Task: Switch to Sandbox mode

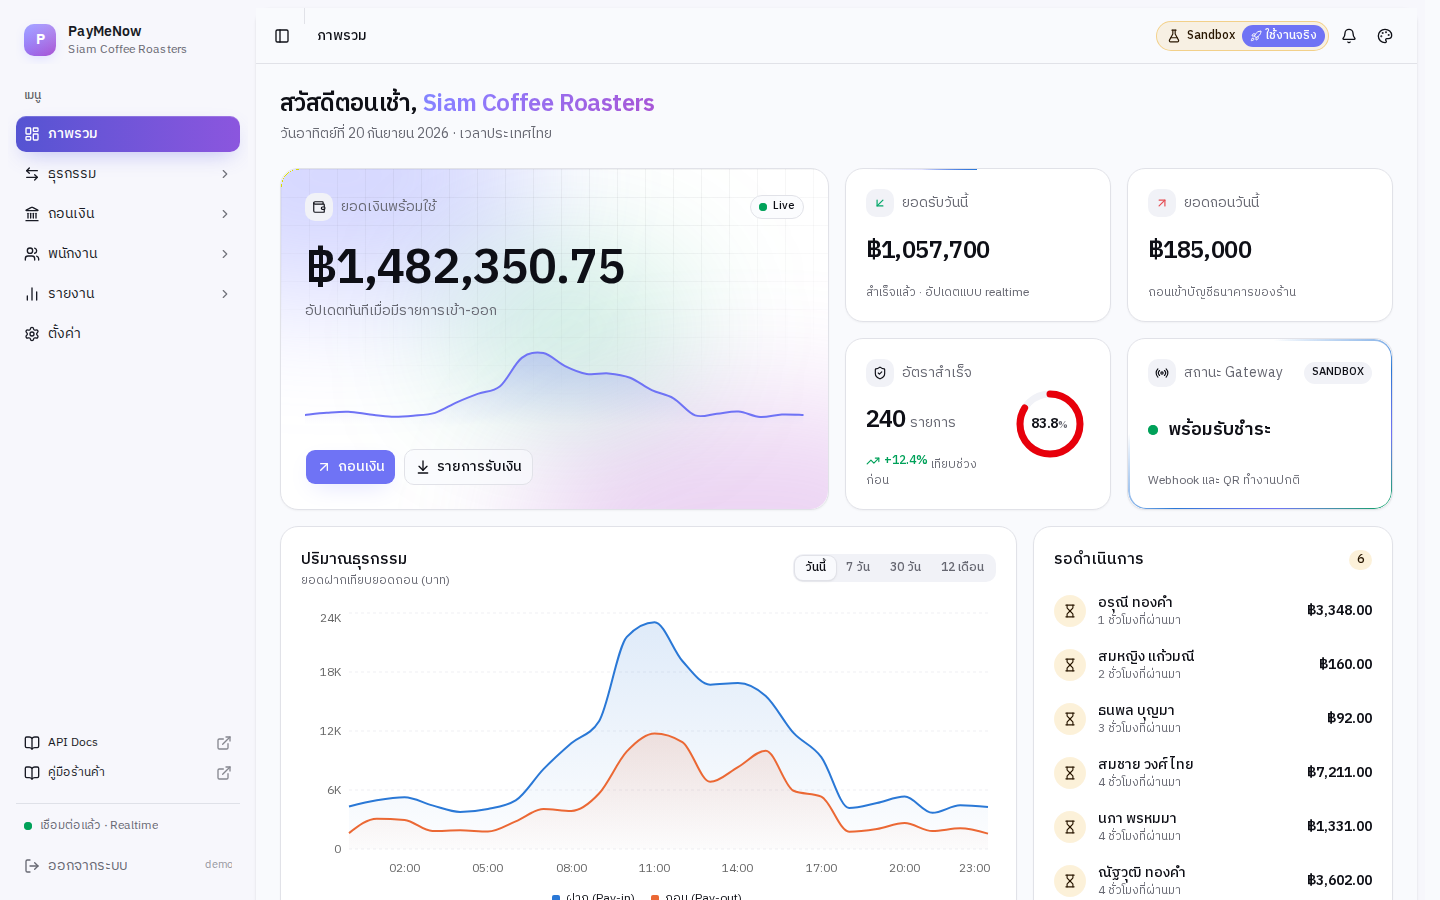Action: click(x=1201, y=36)
